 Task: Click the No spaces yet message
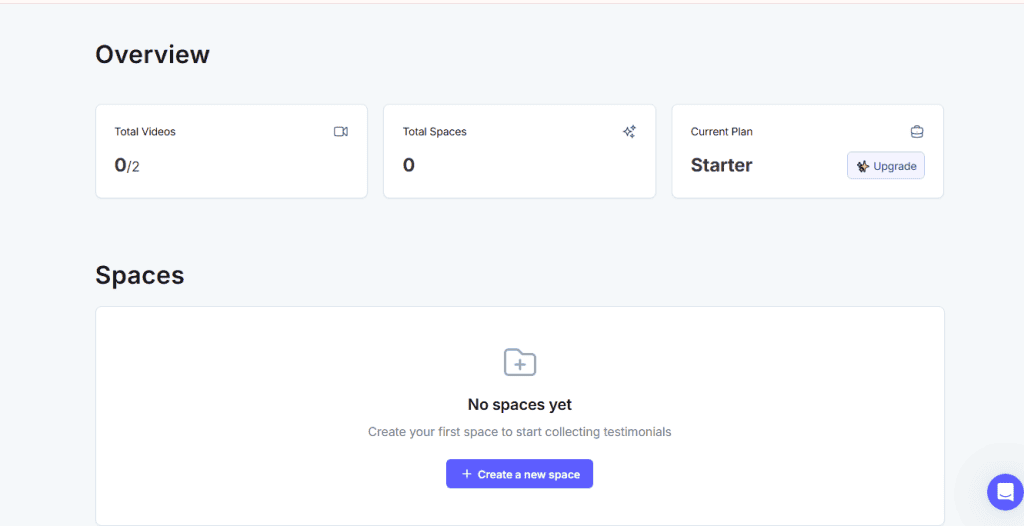click(x=520, y=405)
